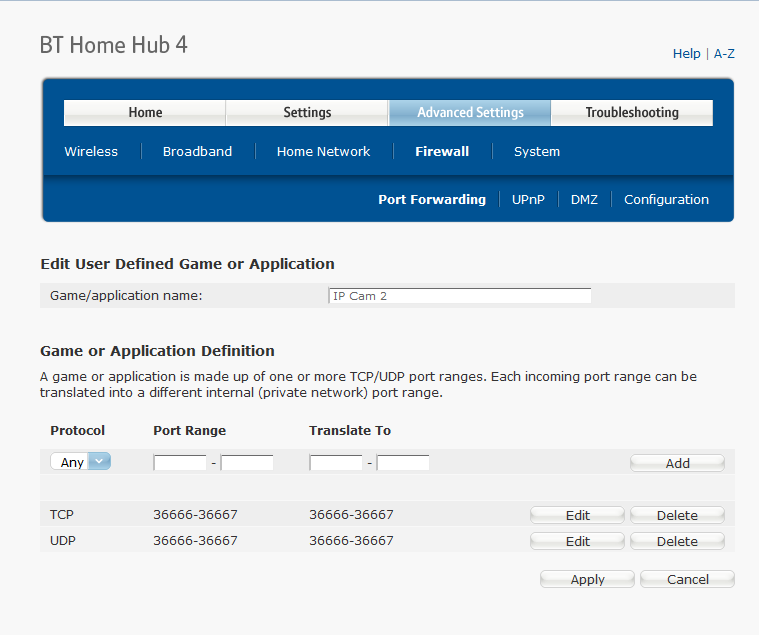Edit the TCP port rule
This screenshot has height=635, width=759.
pyautogui.click(x=577, y=515)
